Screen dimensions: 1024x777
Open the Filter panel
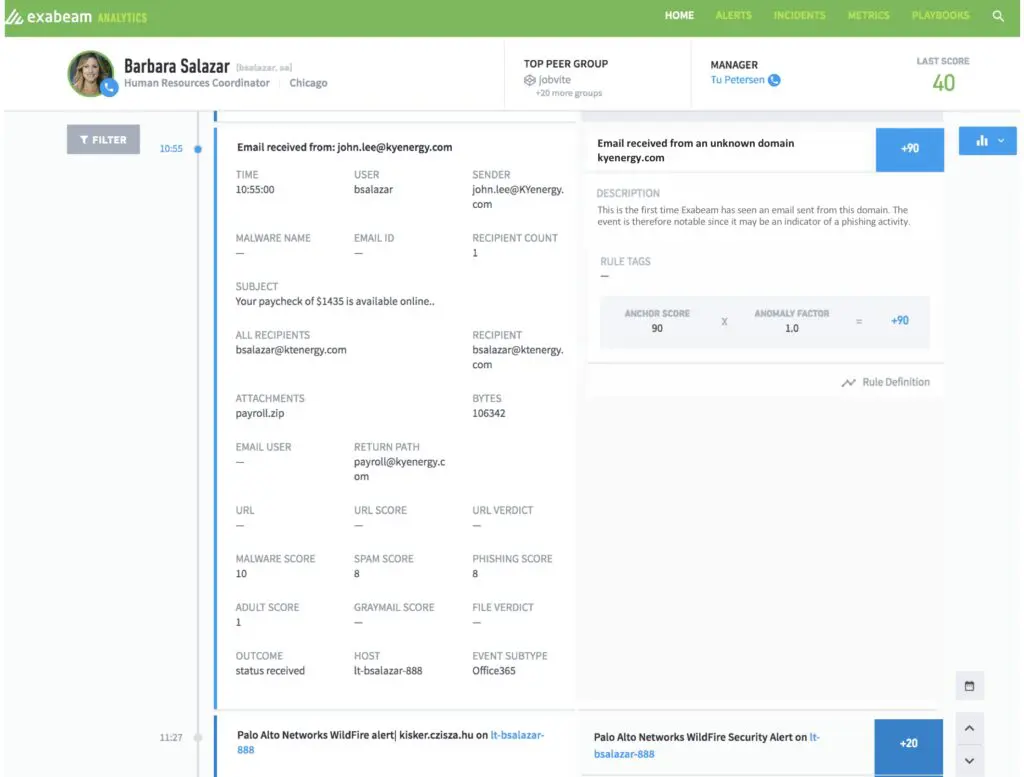click(x=103, y=140)
